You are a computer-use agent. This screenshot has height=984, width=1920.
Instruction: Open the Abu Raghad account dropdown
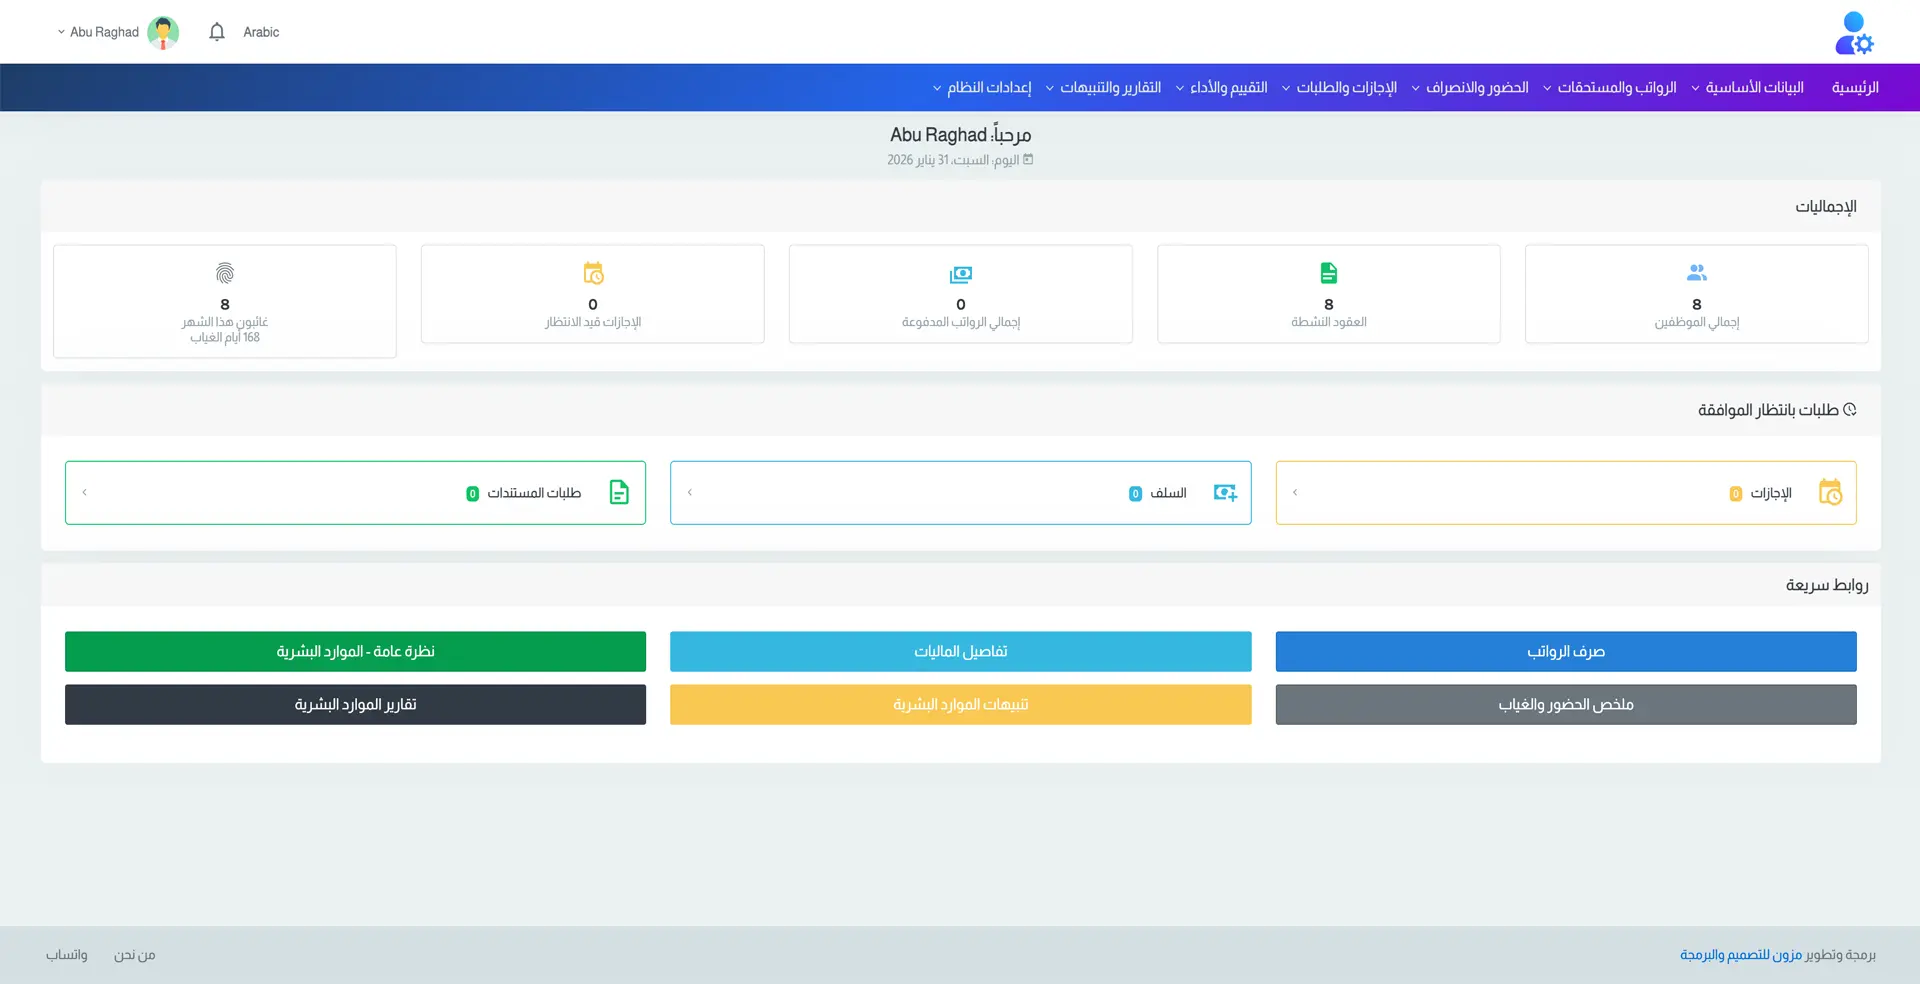(98, 32)
